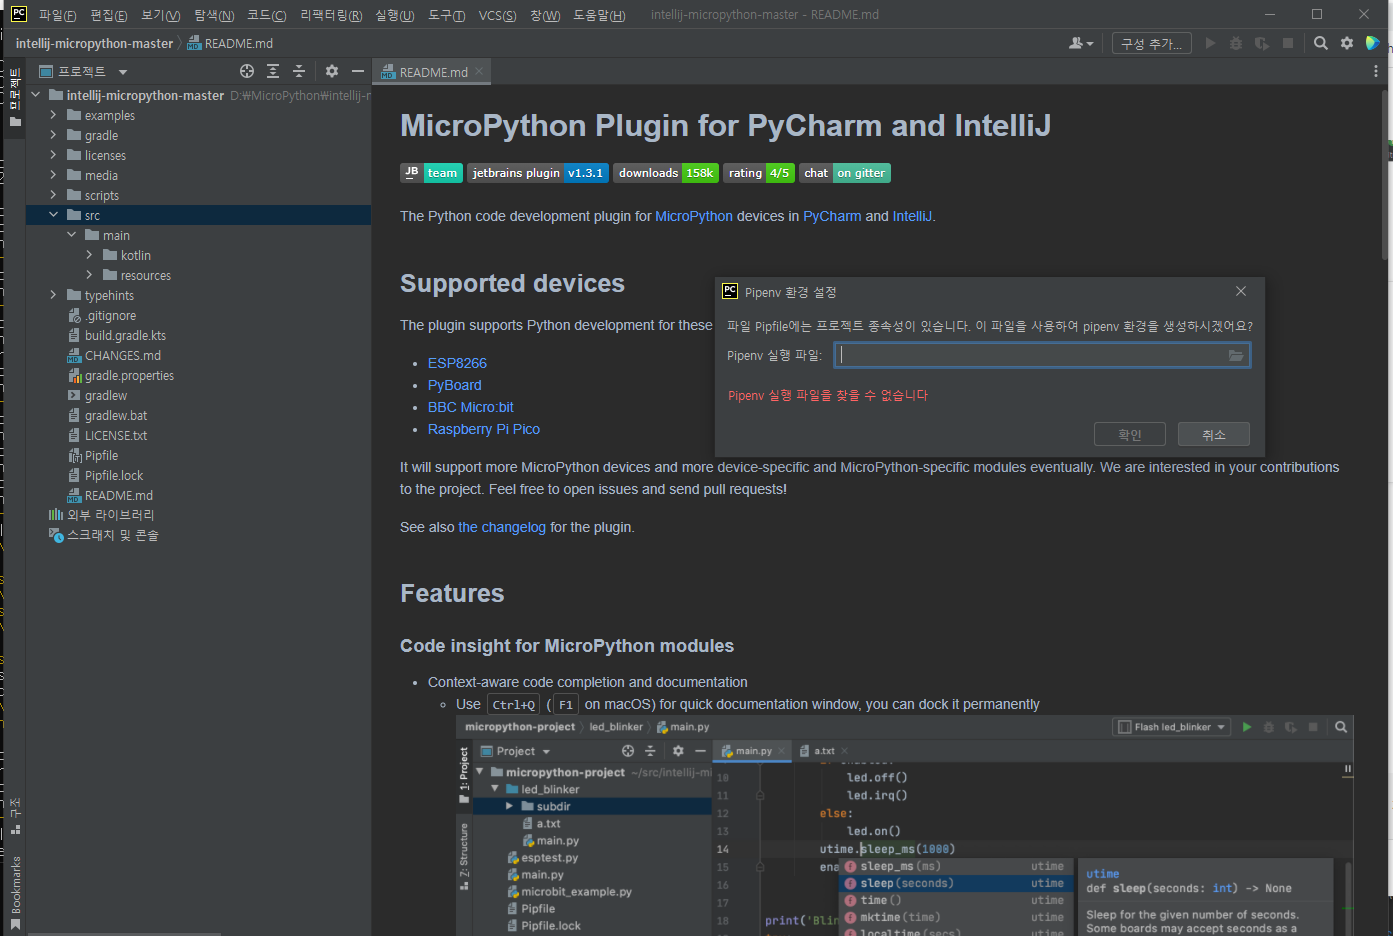Click 확인 in the Pipenv dialog

tap(1130, 434)
